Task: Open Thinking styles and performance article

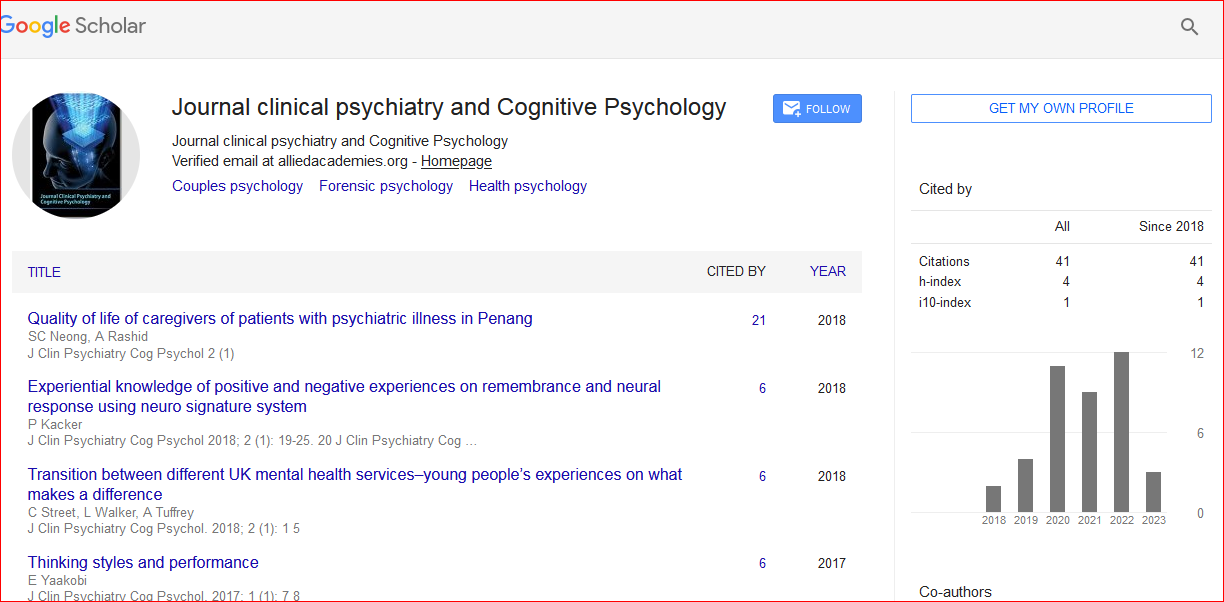Action: pyautogui.click(x=143, y=563)
